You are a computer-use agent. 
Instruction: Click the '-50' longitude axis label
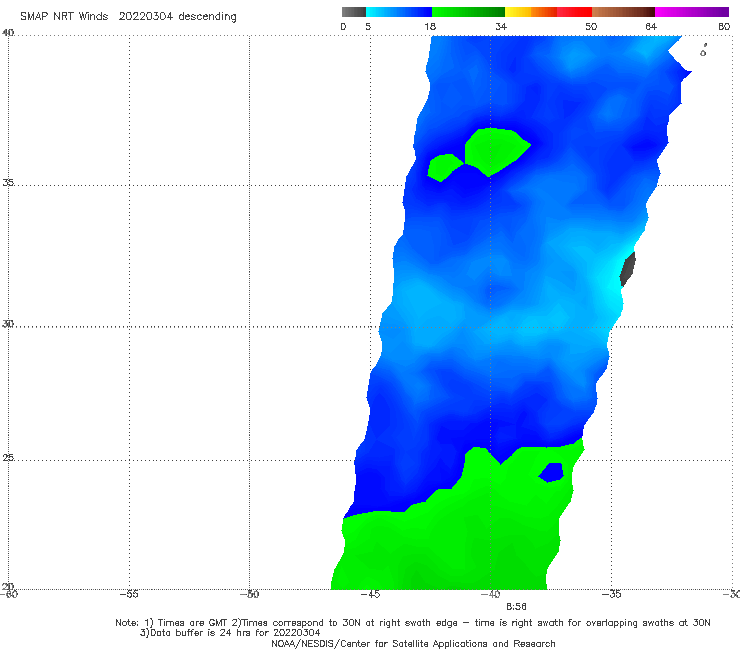click(x=249, y=594)
